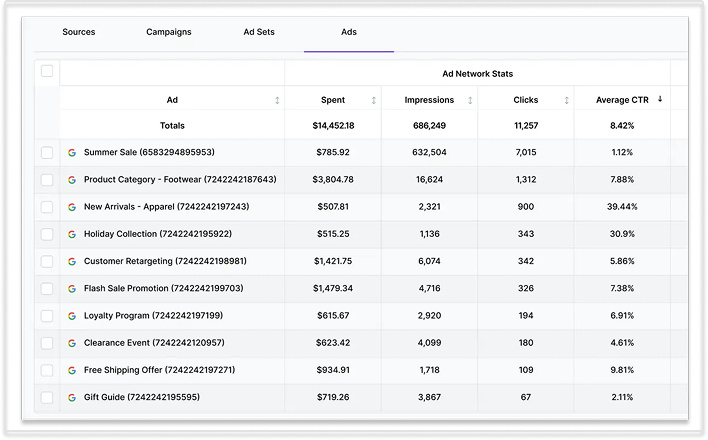Open ad Product Category - Footwear (7242242187643)

pos(180,179)
